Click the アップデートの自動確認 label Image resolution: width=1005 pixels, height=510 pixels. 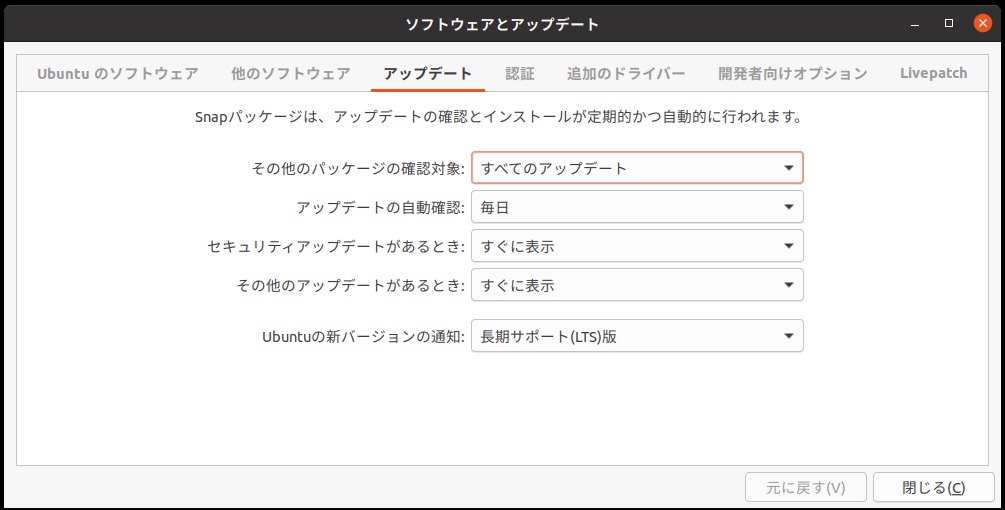click(x=381, y=208)
